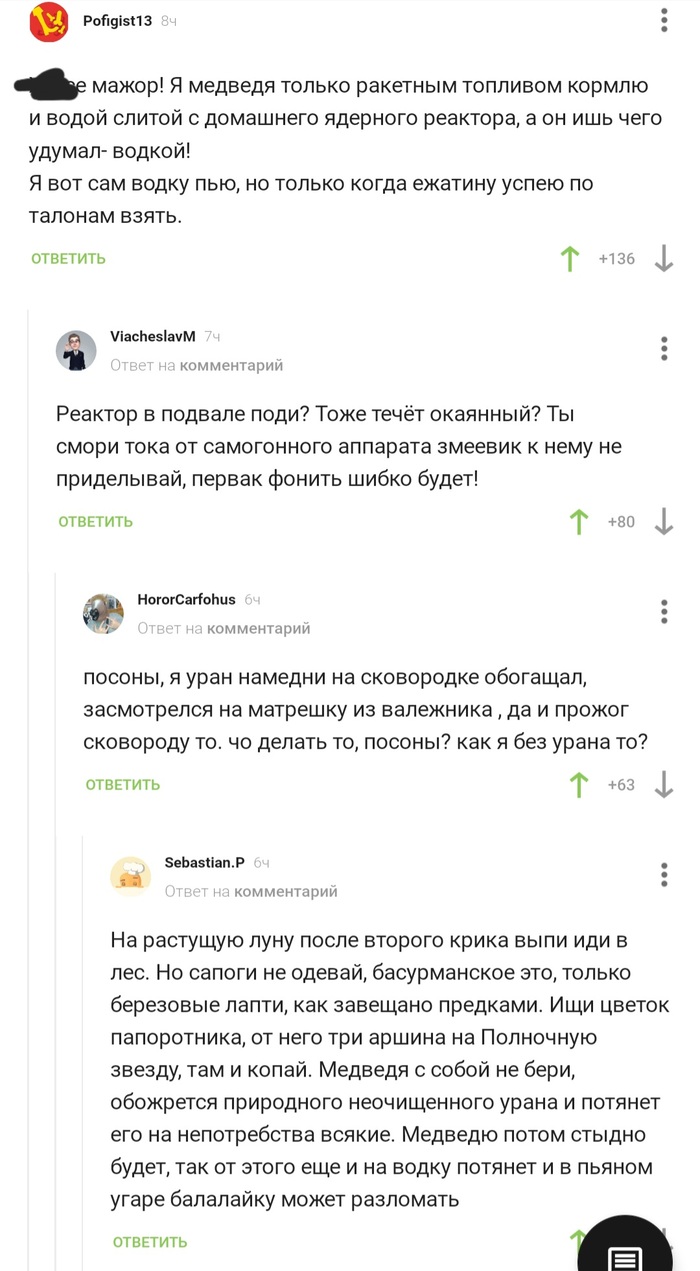Tap the Sebastian.P username
This screenshot has width=700, height=1271.
(x=204, y=863)
